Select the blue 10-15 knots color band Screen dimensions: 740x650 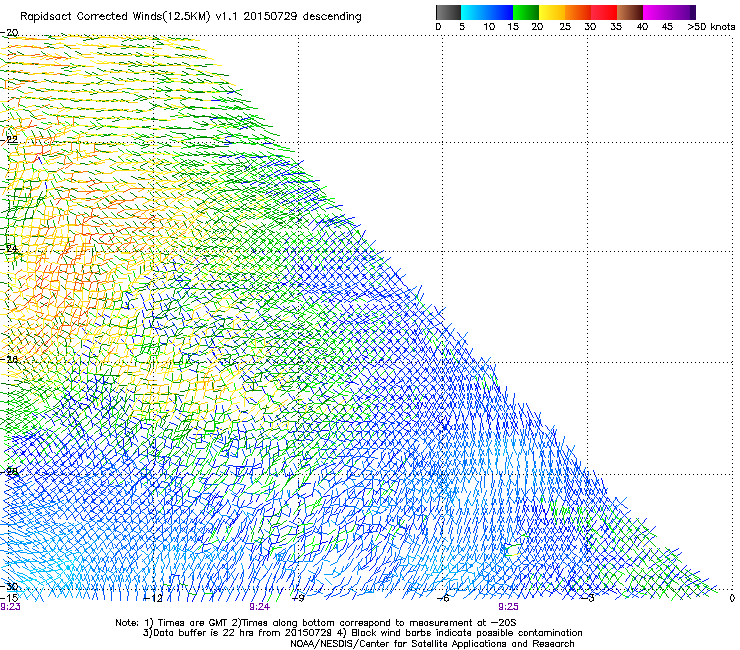[500, 12]
